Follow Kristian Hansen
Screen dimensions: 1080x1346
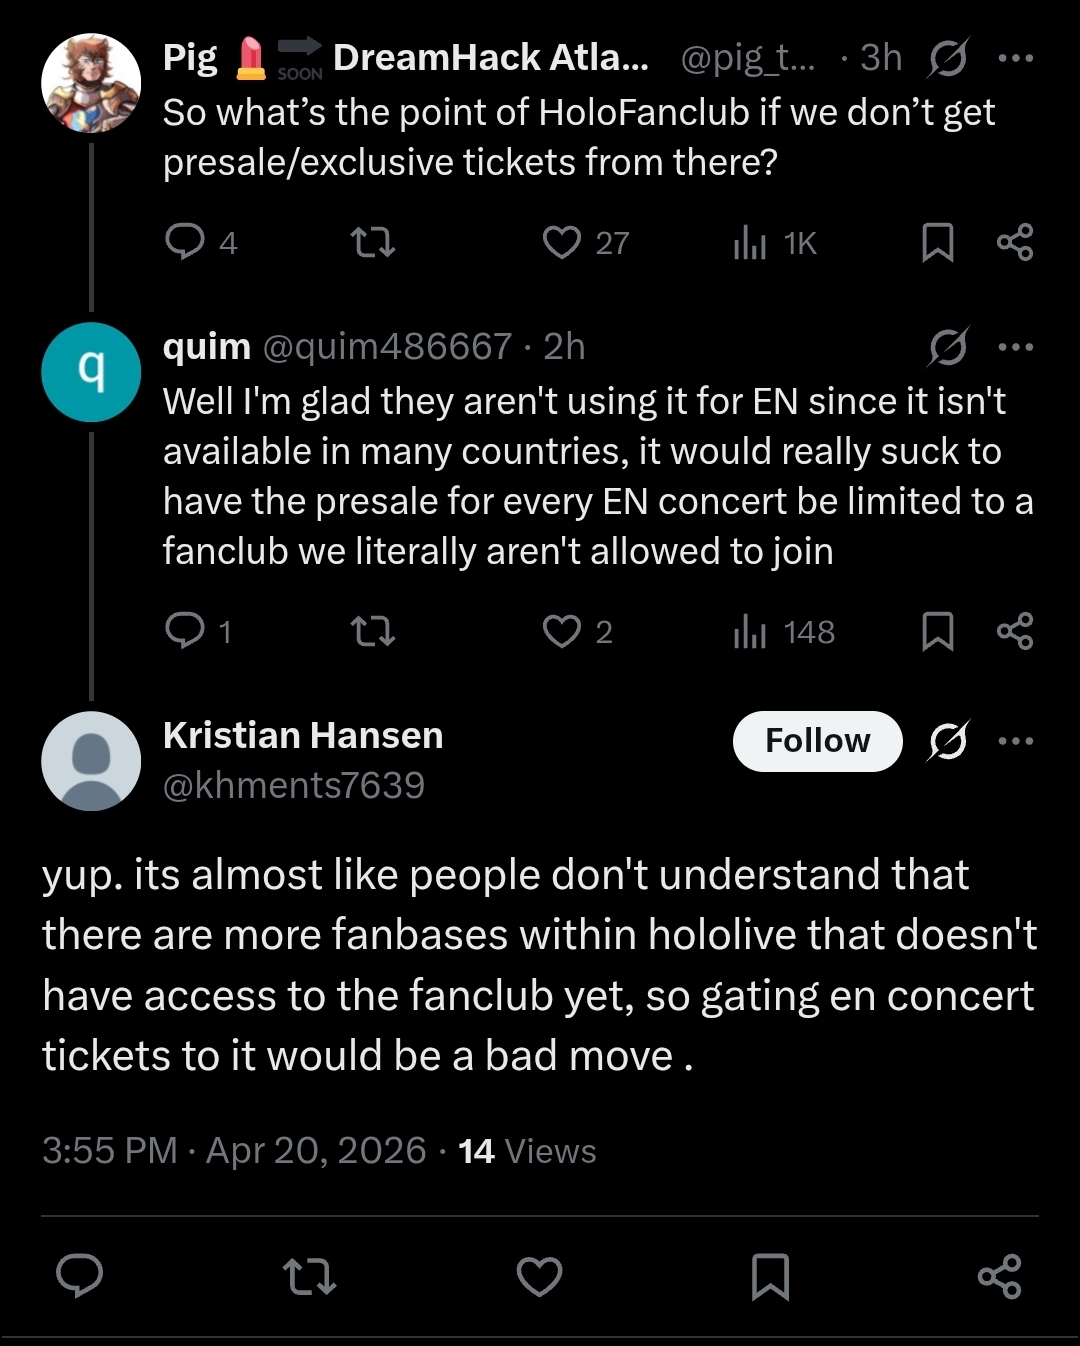tap(818, 741)
